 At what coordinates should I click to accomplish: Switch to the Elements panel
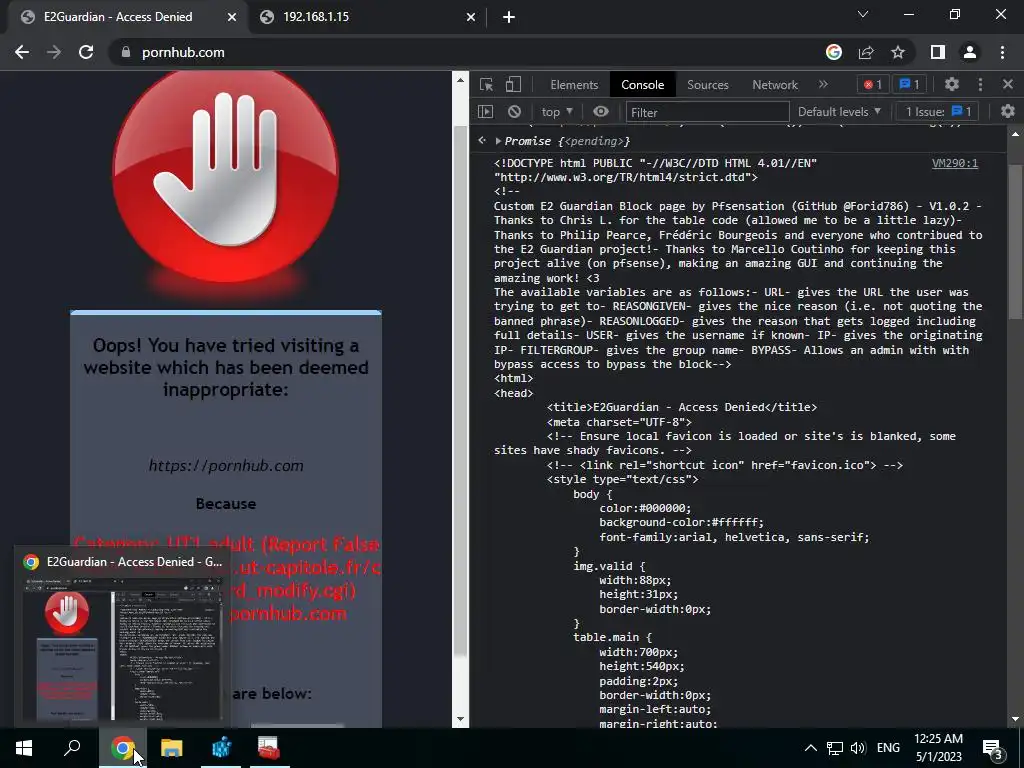click(574, 85)
